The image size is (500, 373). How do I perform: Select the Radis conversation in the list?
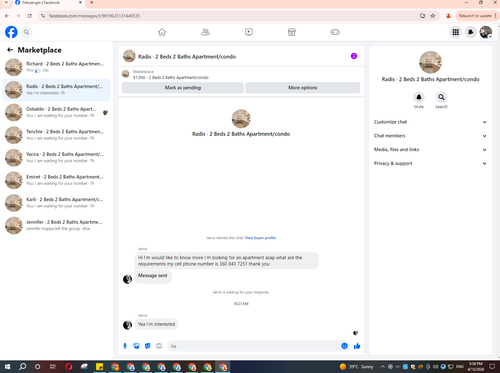[56, 90]
